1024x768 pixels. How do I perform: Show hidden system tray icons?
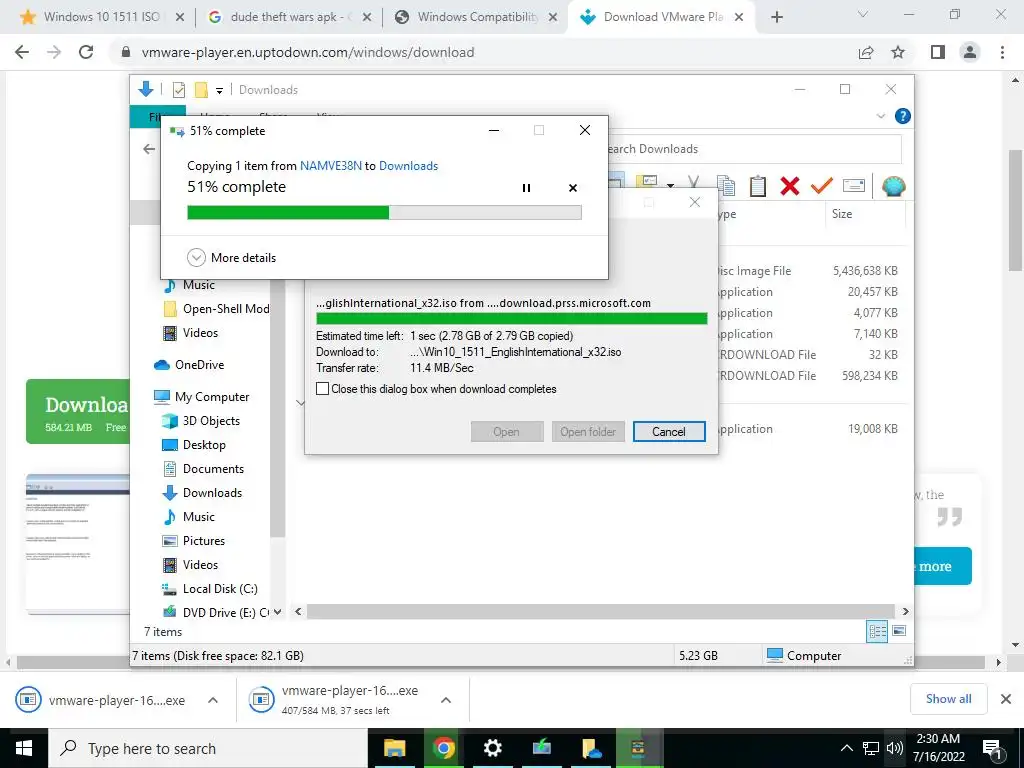[846, 748]
